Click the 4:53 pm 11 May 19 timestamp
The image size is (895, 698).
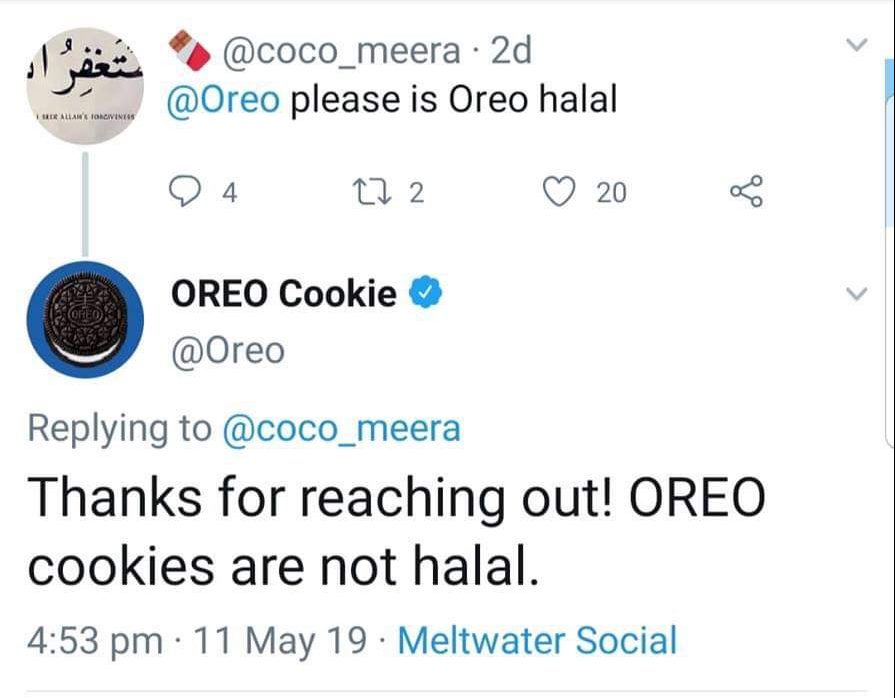[x=196, y=640]
